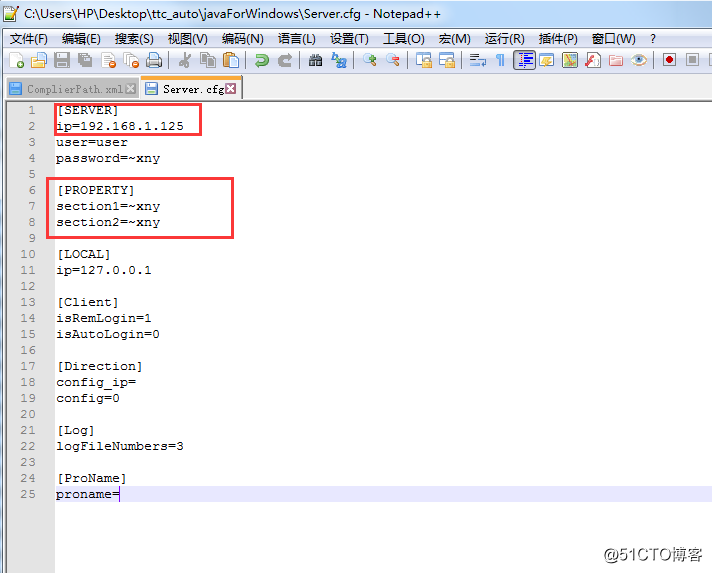Click line number 17 in the margin

[28, 366]
